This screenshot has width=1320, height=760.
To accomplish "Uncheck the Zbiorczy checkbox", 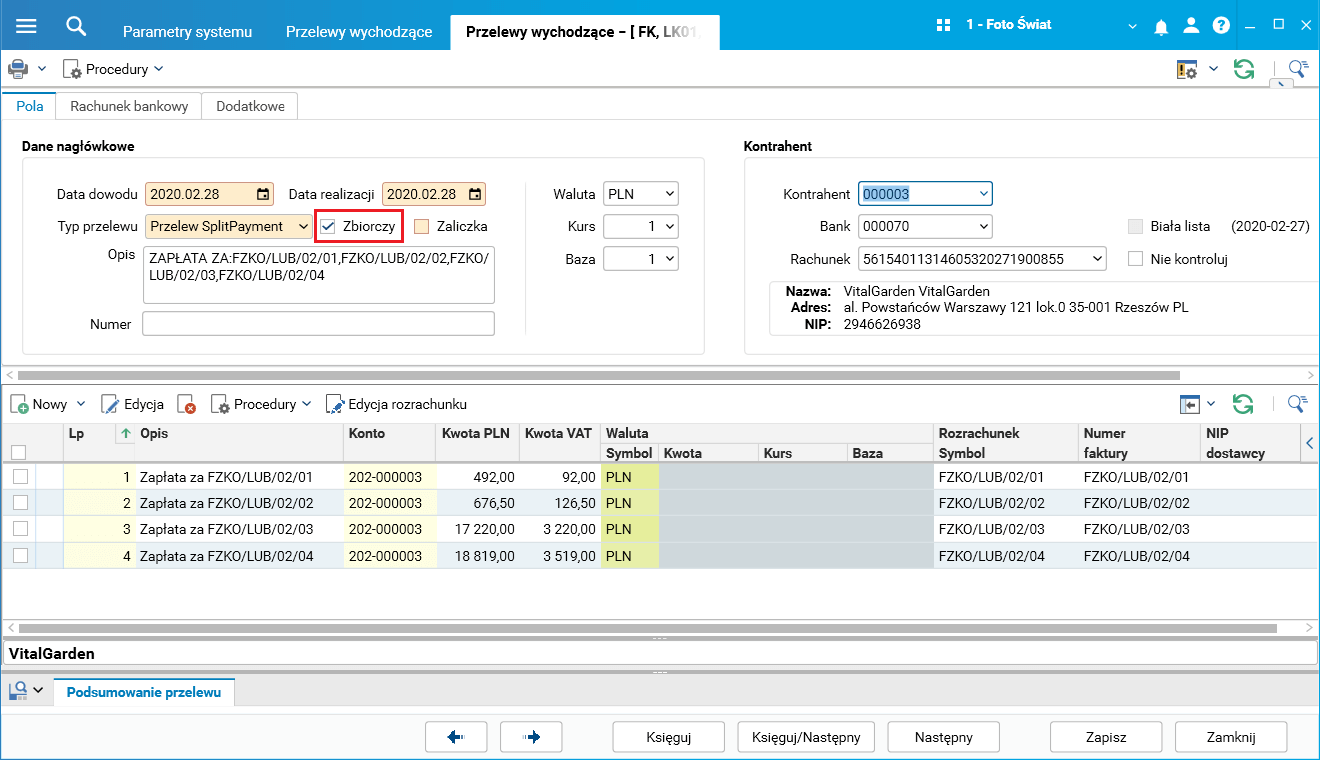I will [328, 226].
